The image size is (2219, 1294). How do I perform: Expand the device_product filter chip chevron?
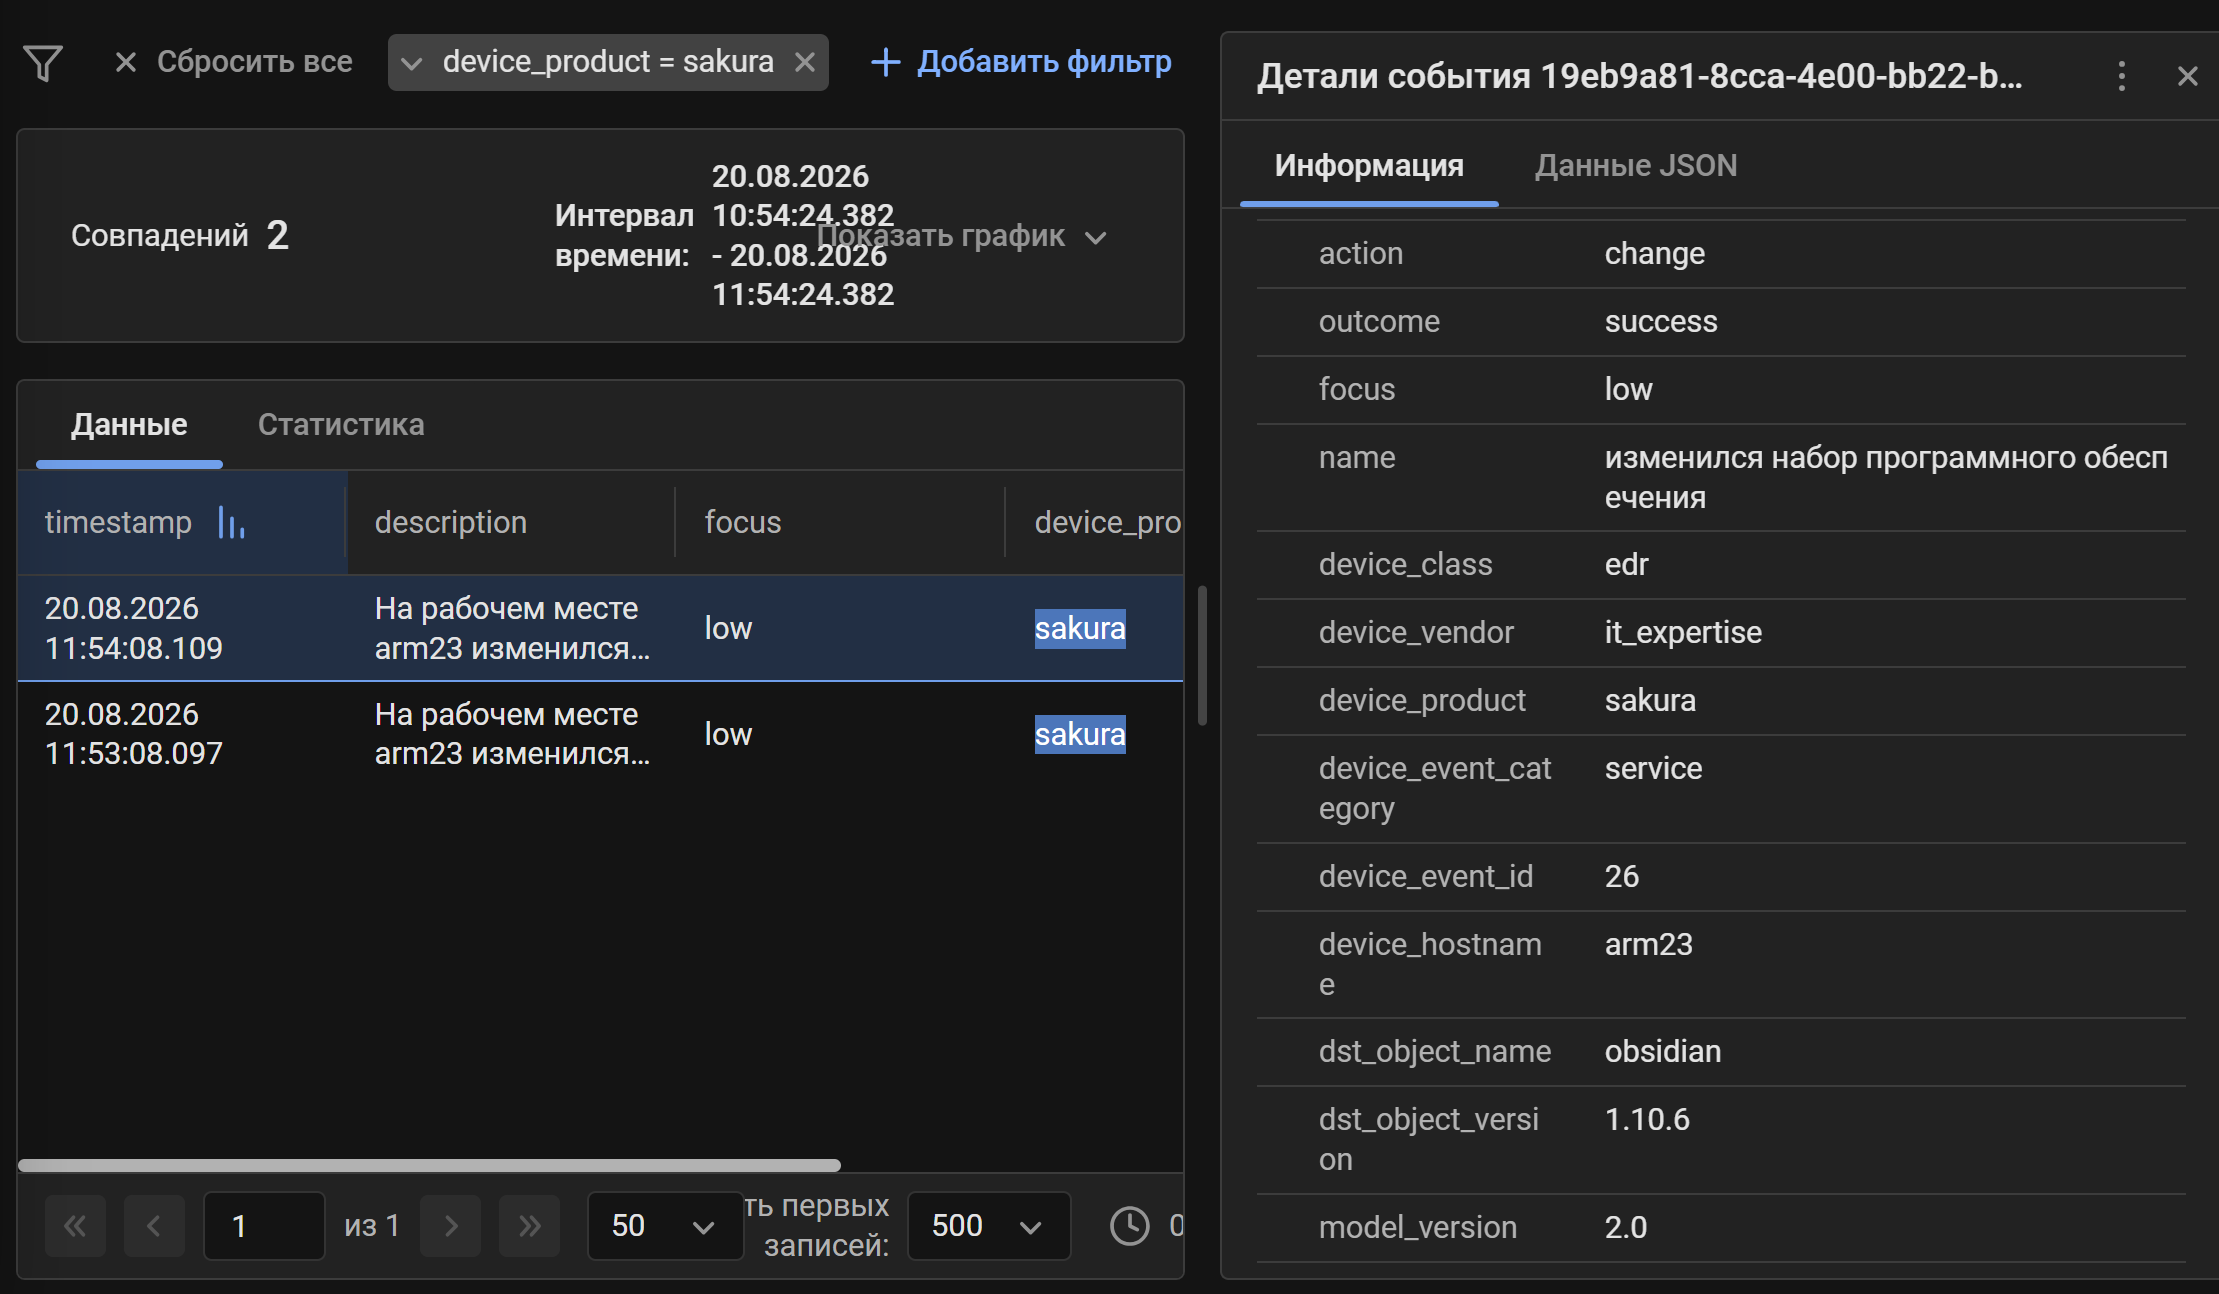coord(411,63)
